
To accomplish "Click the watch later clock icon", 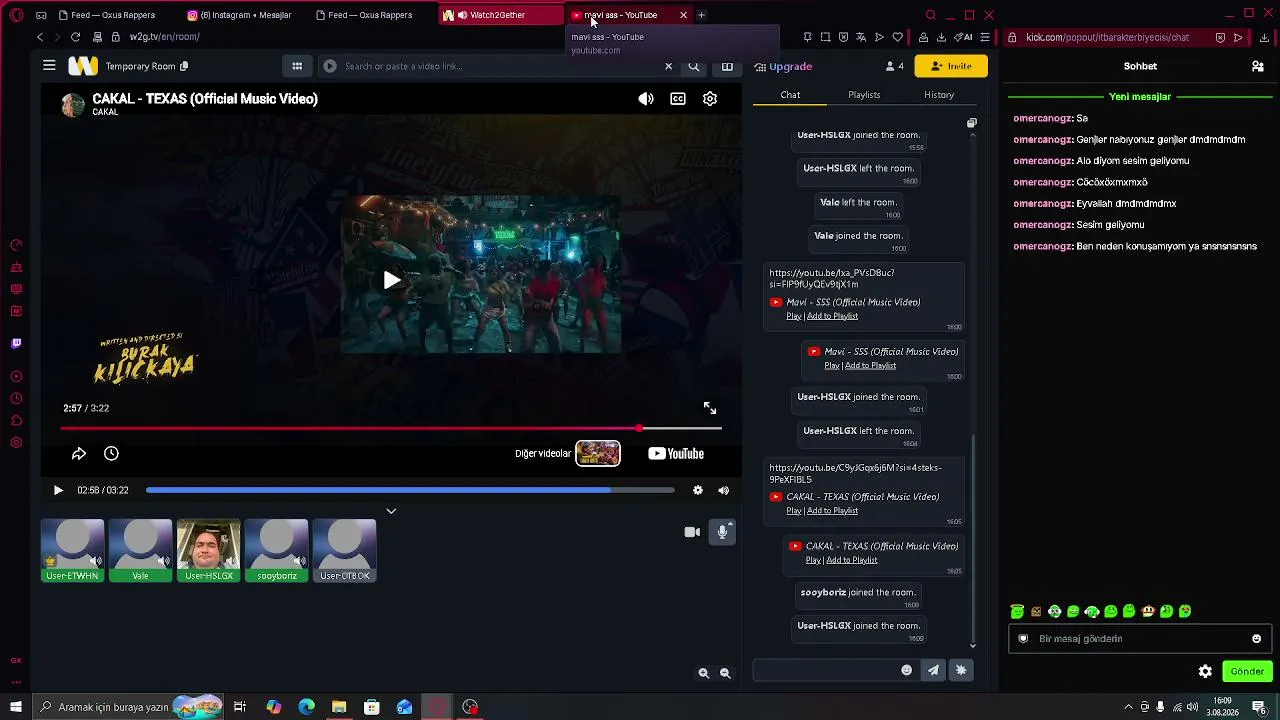I will coord(111,454).
